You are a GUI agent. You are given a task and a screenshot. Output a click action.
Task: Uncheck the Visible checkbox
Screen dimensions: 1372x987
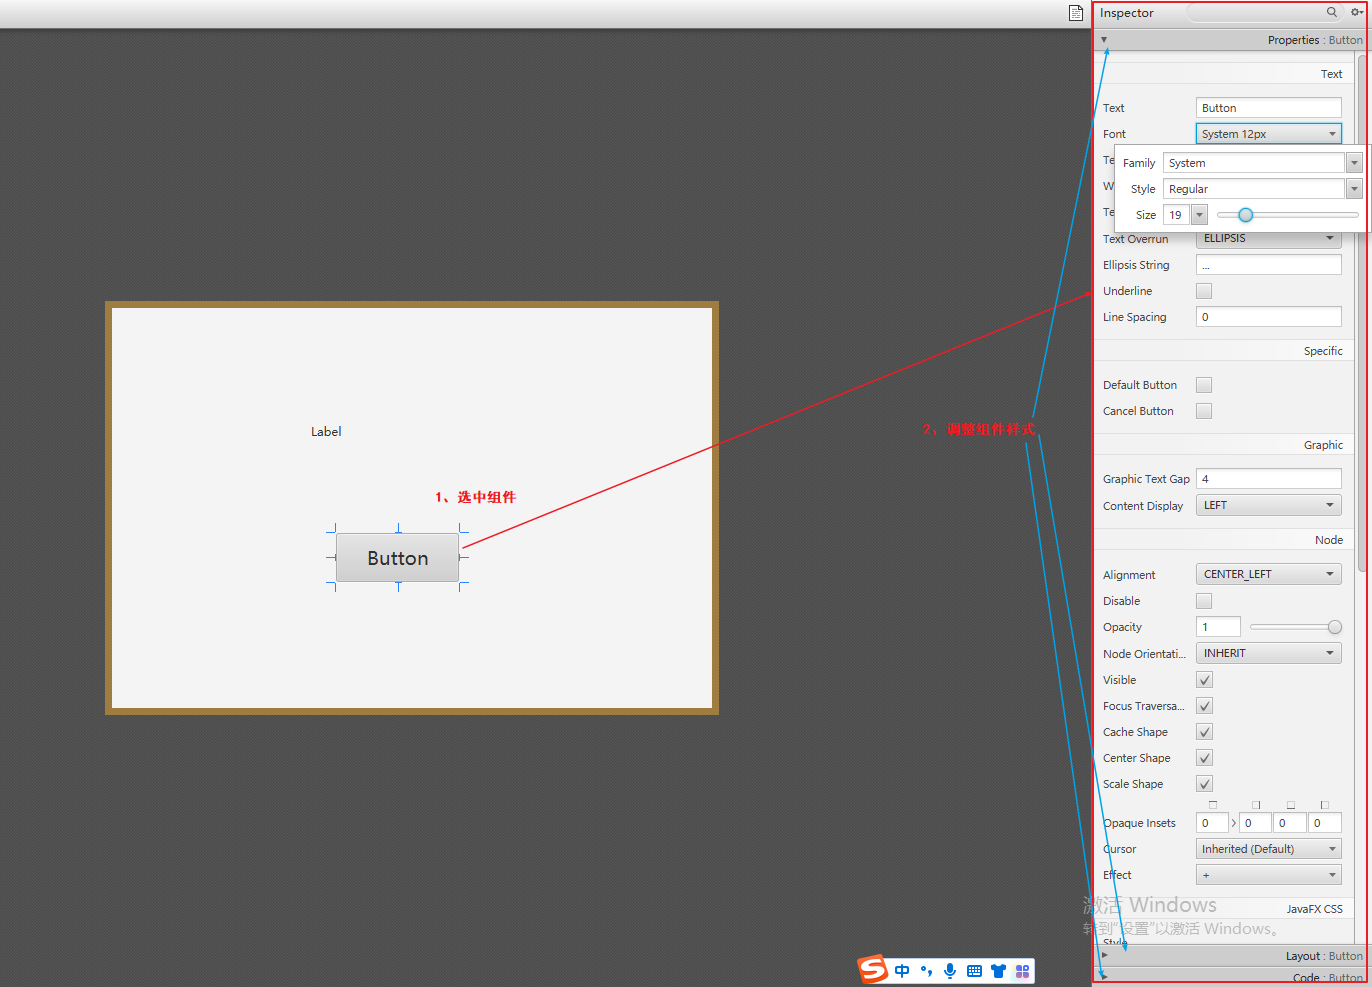1203,679
